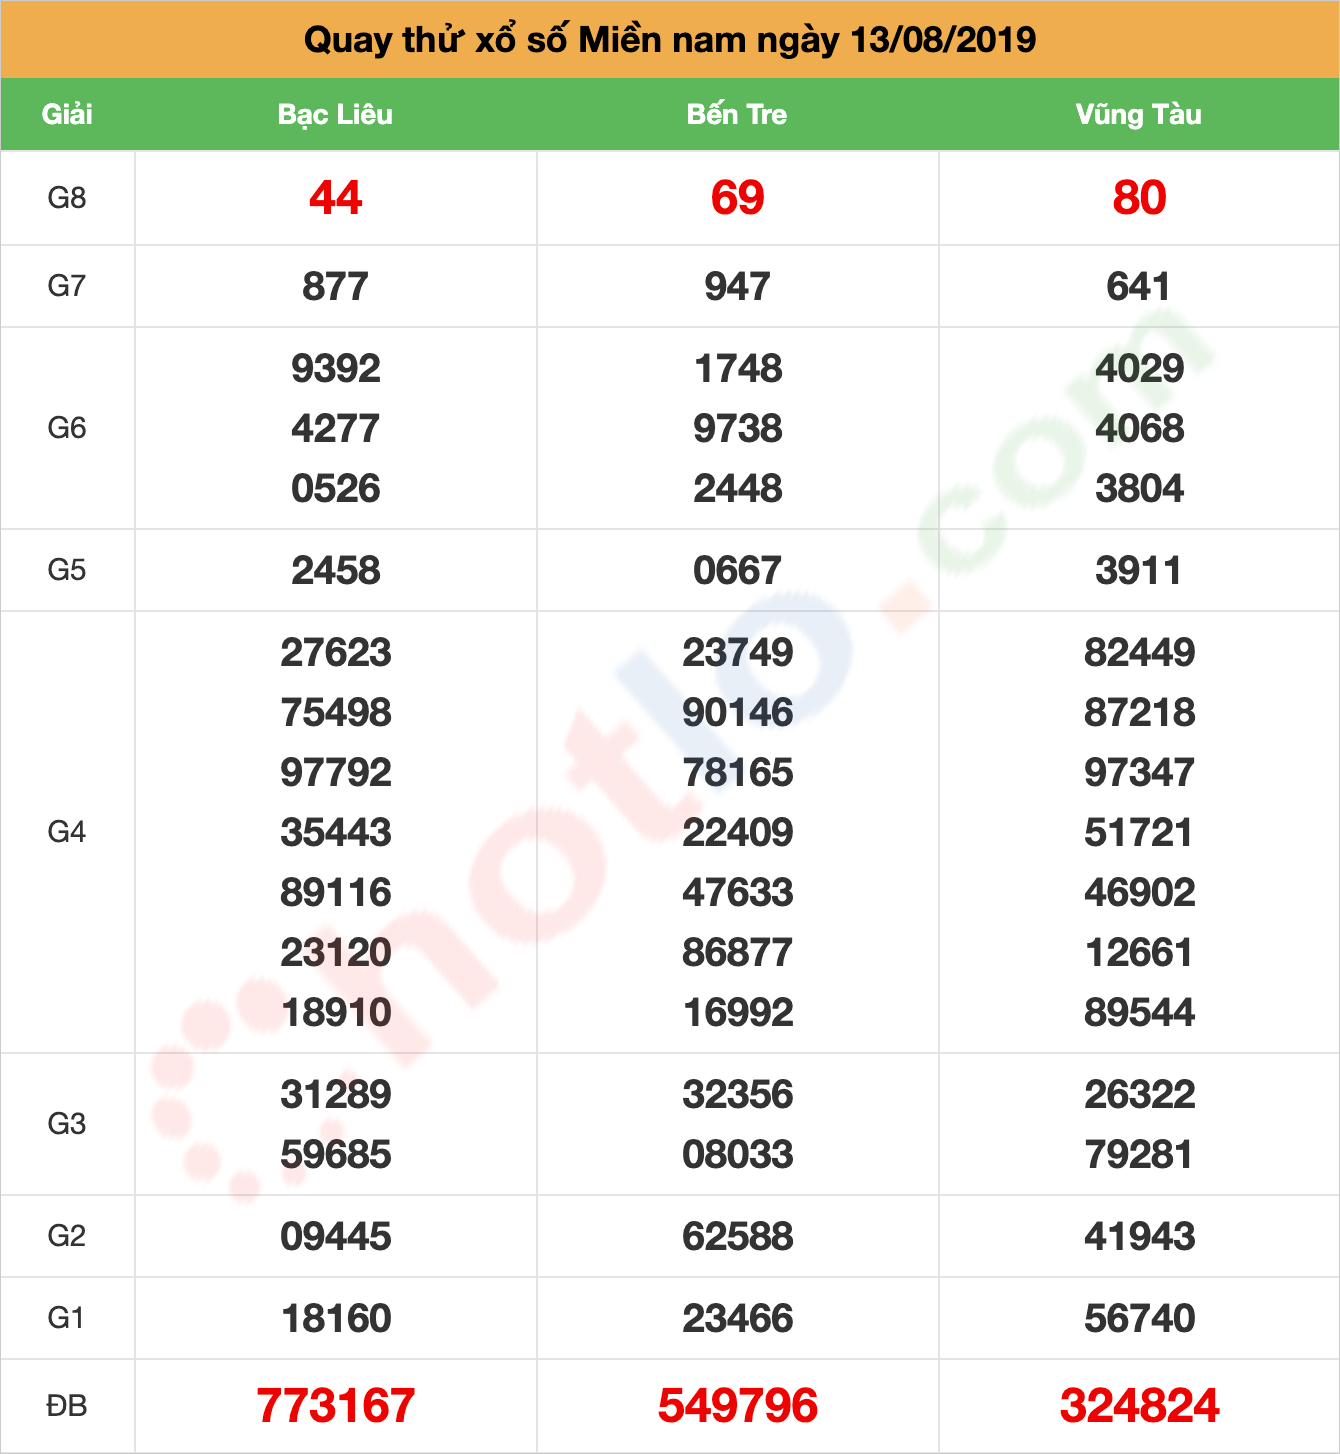Select red G8 number 80

point(1139,198)
